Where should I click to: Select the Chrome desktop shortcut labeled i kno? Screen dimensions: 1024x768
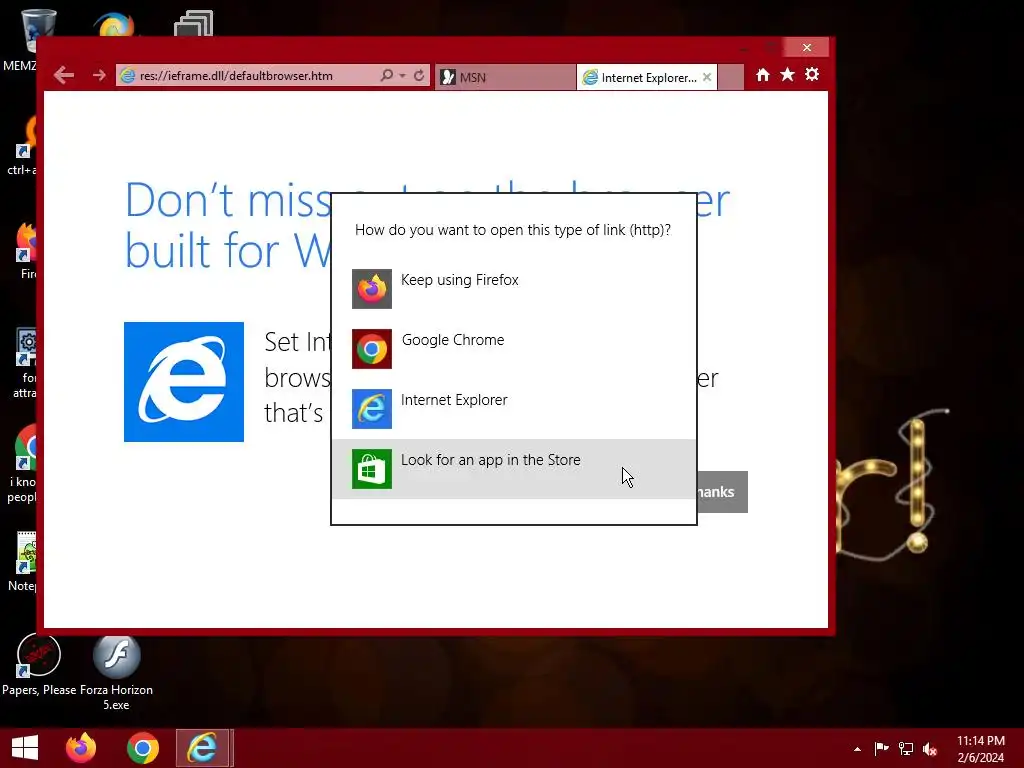pos(24,464)
